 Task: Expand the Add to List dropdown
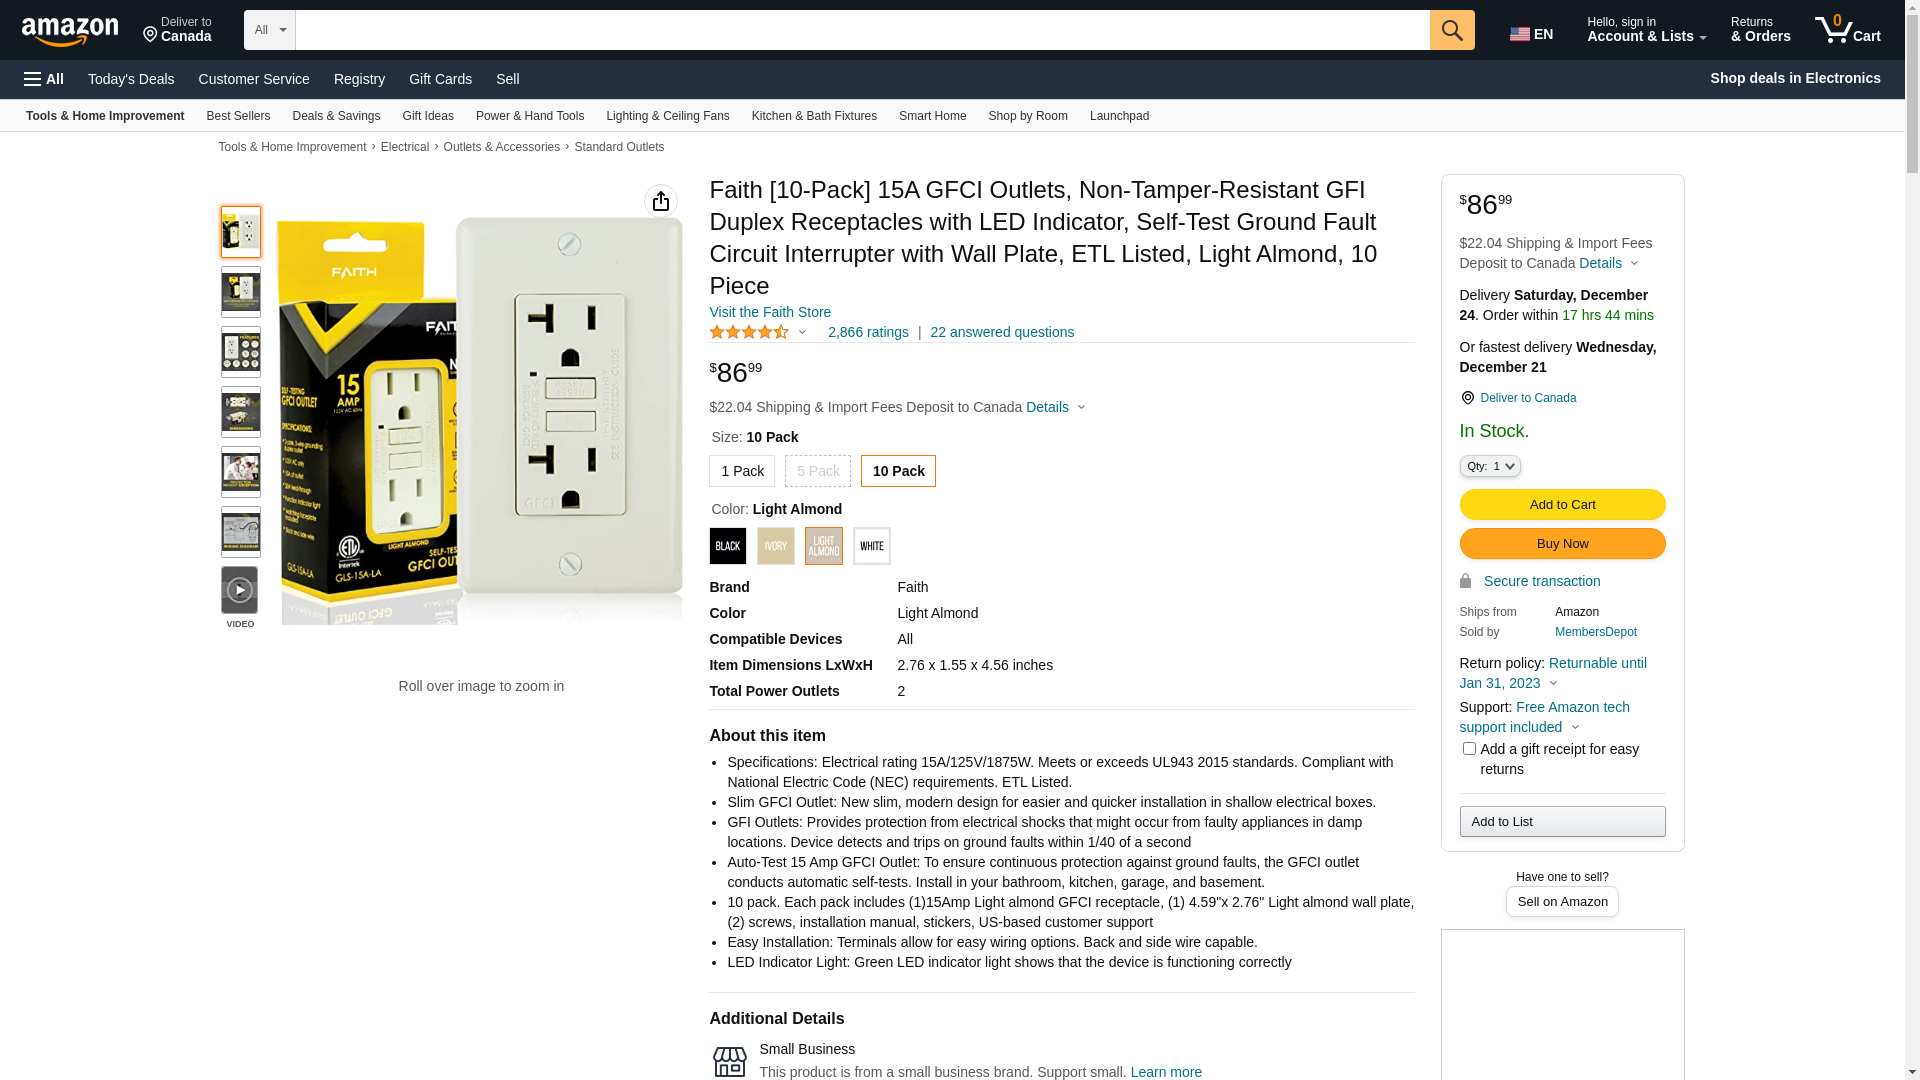click(x=1562, y=822)
